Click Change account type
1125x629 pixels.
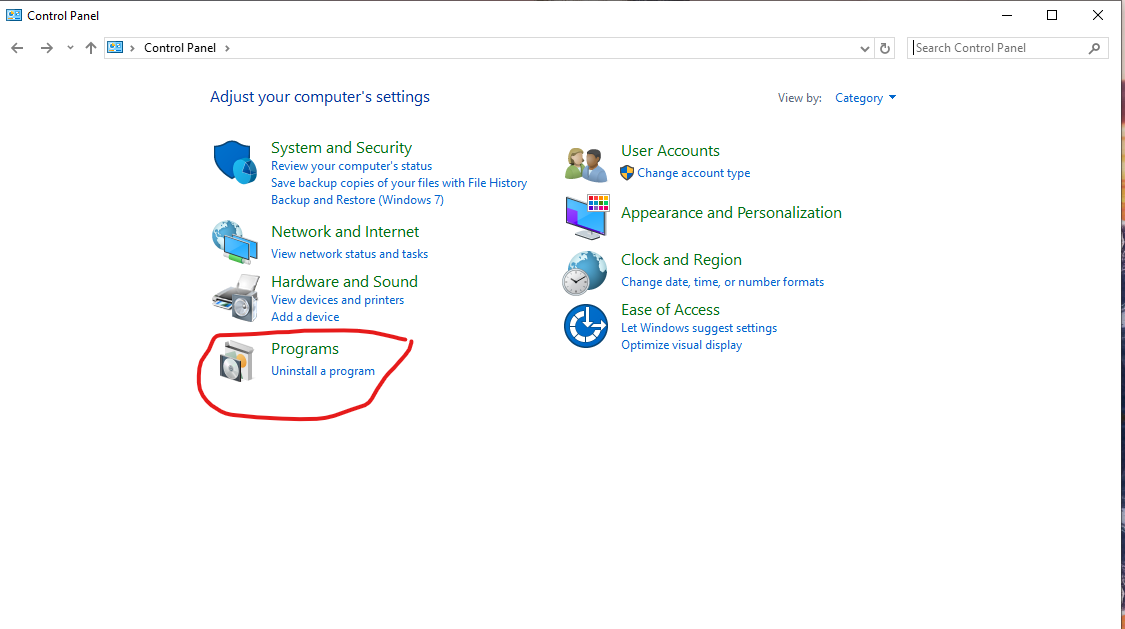[694, 173]
